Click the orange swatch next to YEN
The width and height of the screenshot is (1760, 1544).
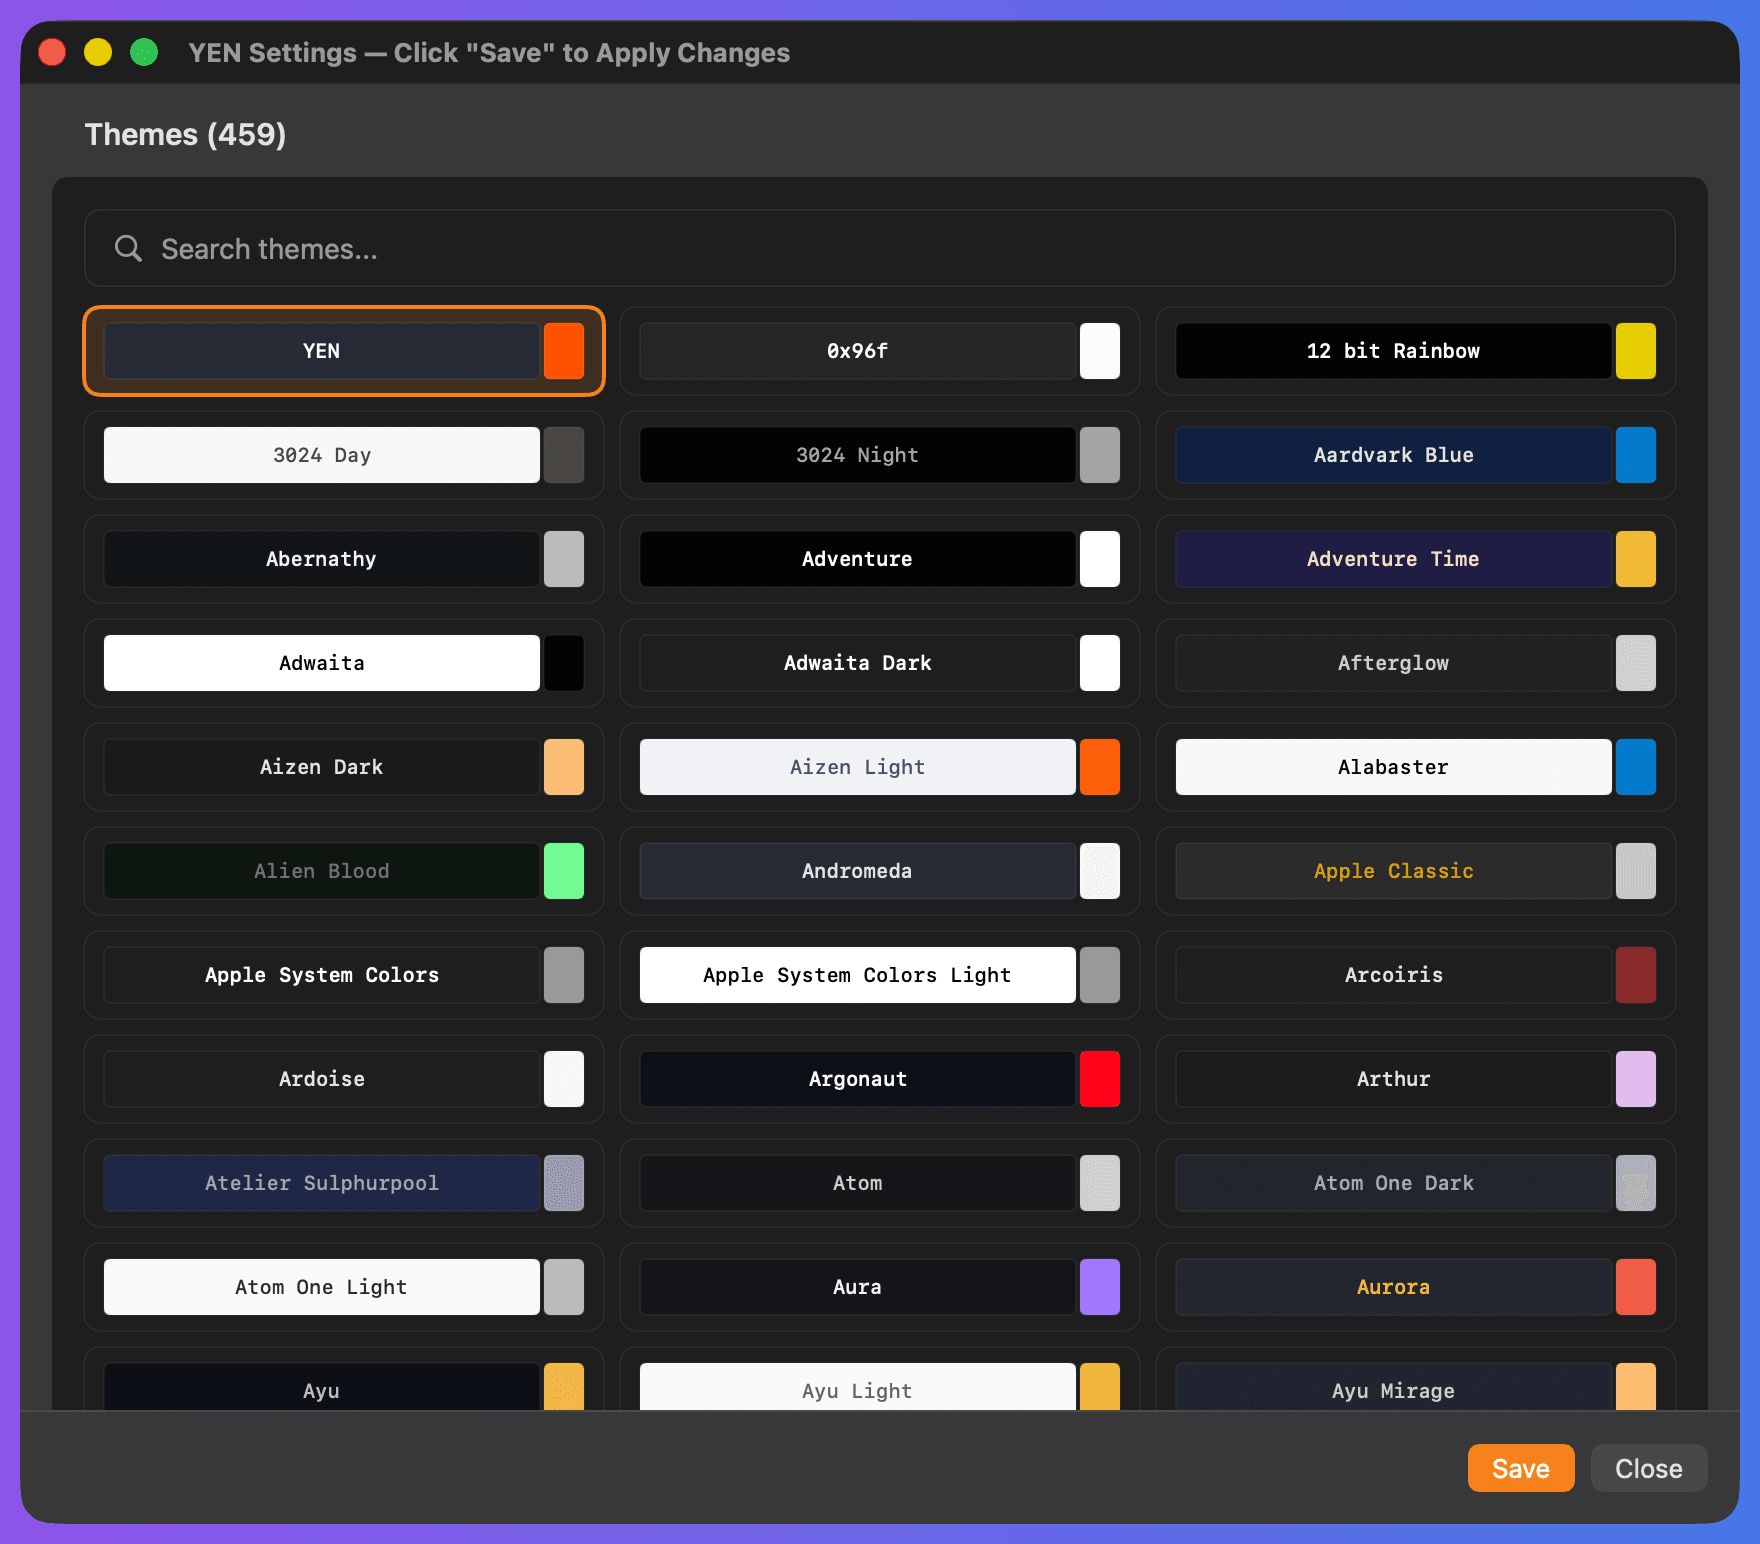pos(565,351)
